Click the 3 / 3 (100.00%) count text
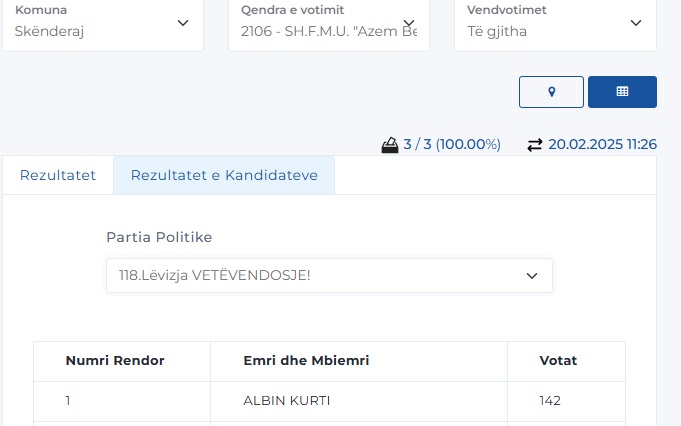 (451, 145)
